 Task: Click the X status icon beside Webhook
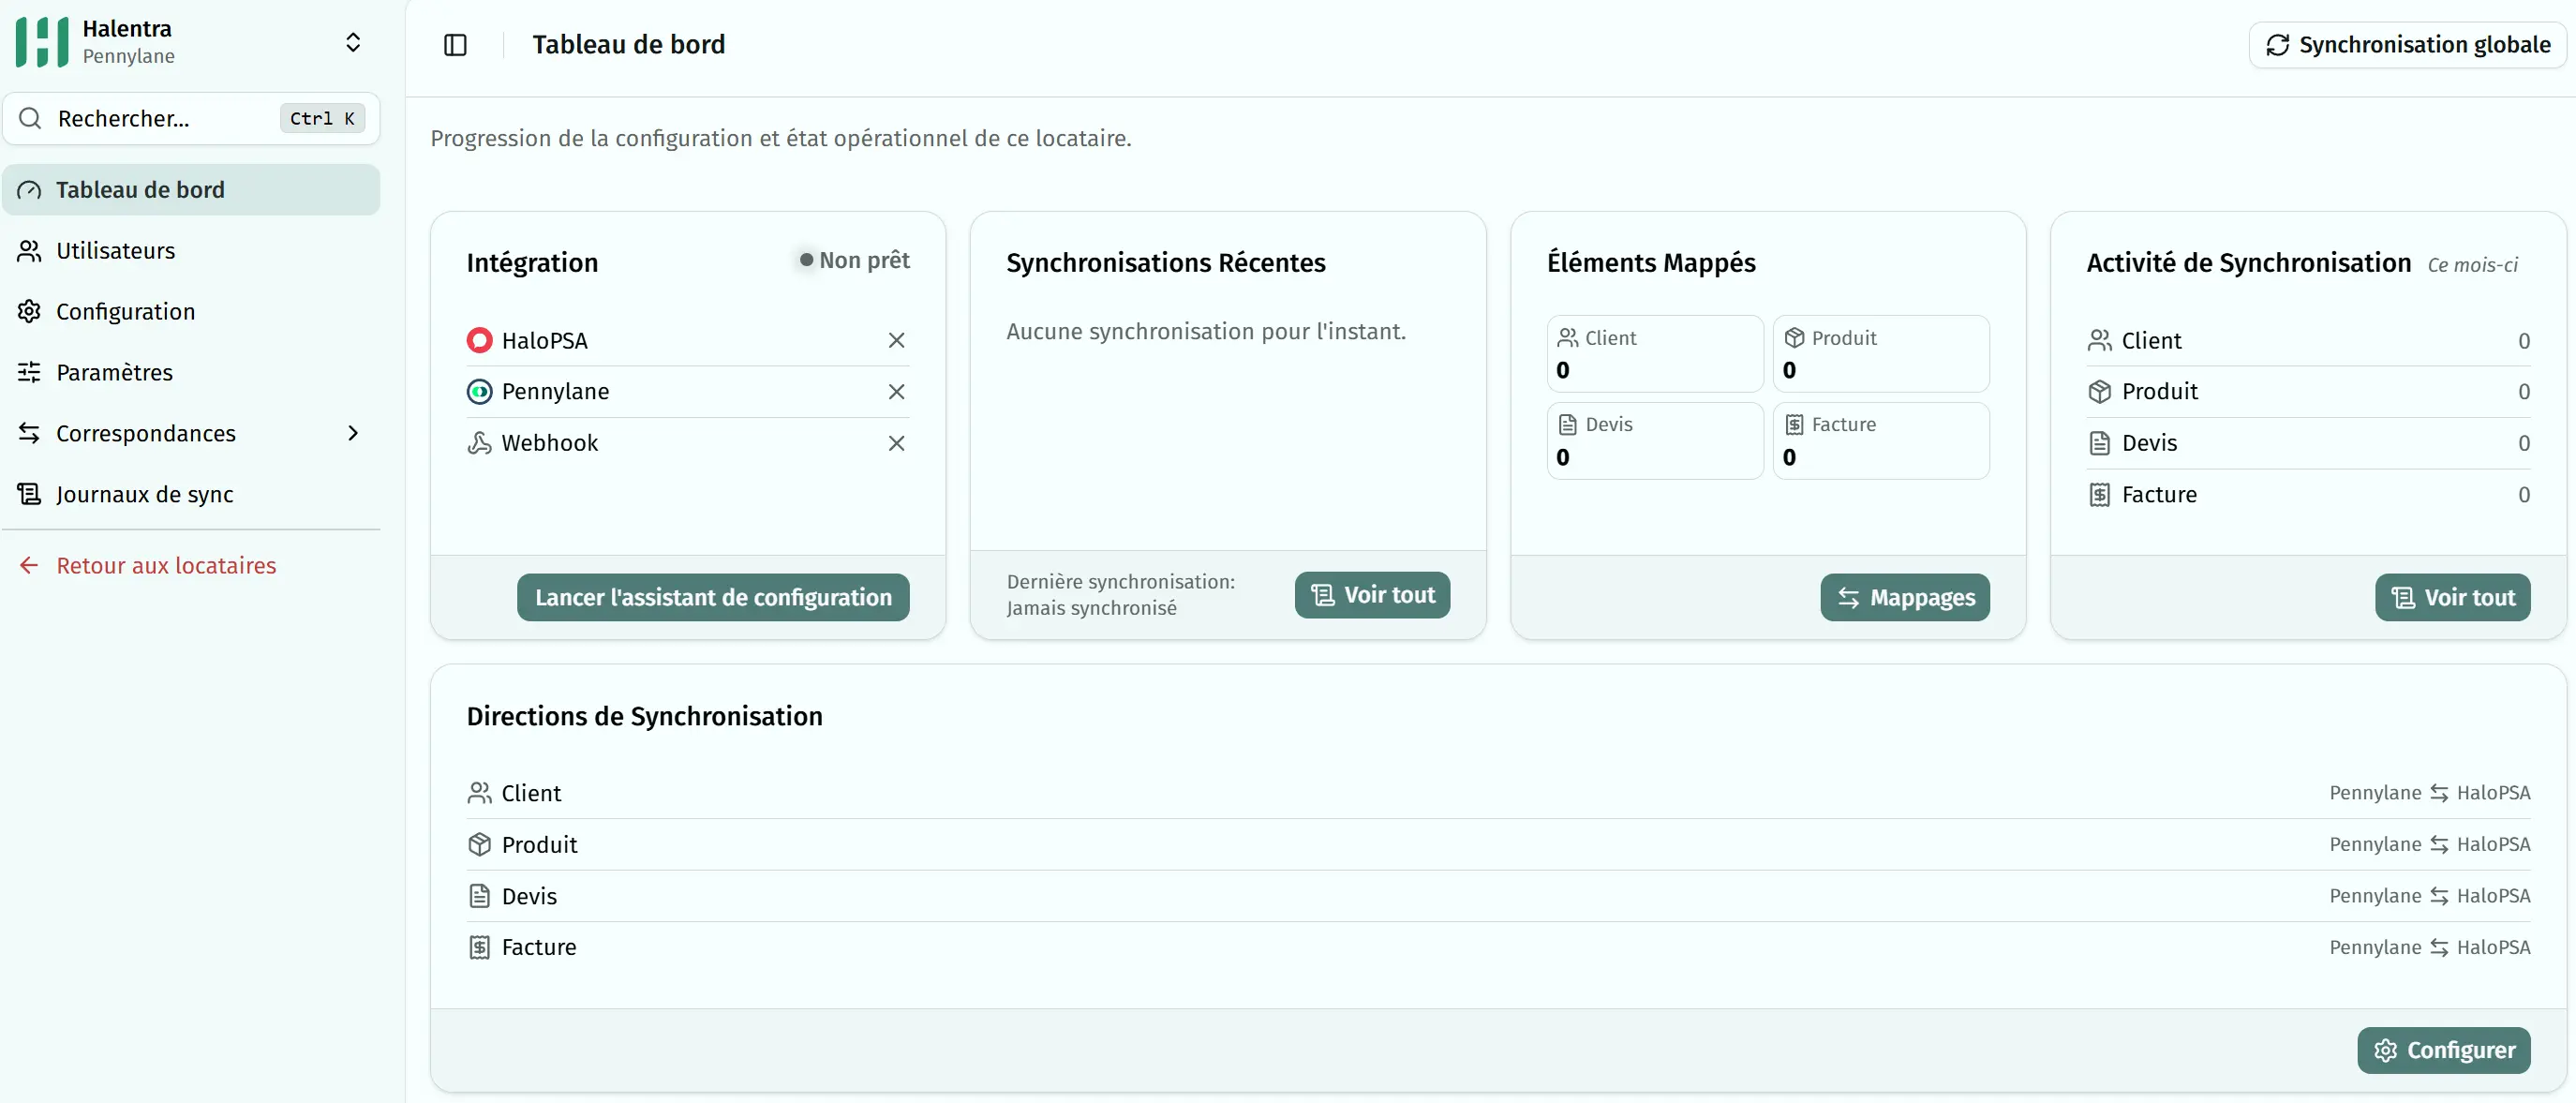coord(896,442)
